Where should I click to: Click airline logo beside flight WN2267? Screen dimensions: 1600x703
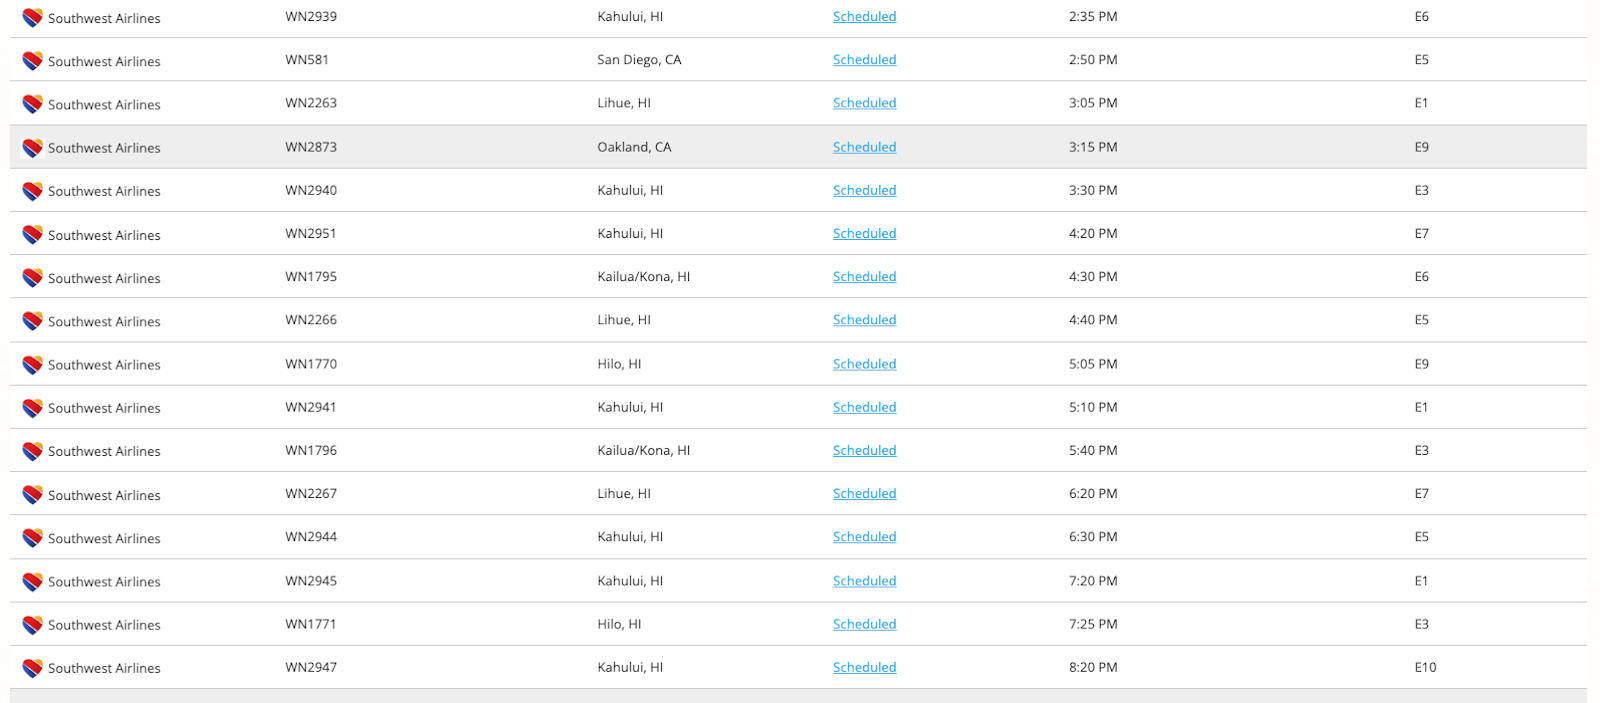tap(32, 495)
